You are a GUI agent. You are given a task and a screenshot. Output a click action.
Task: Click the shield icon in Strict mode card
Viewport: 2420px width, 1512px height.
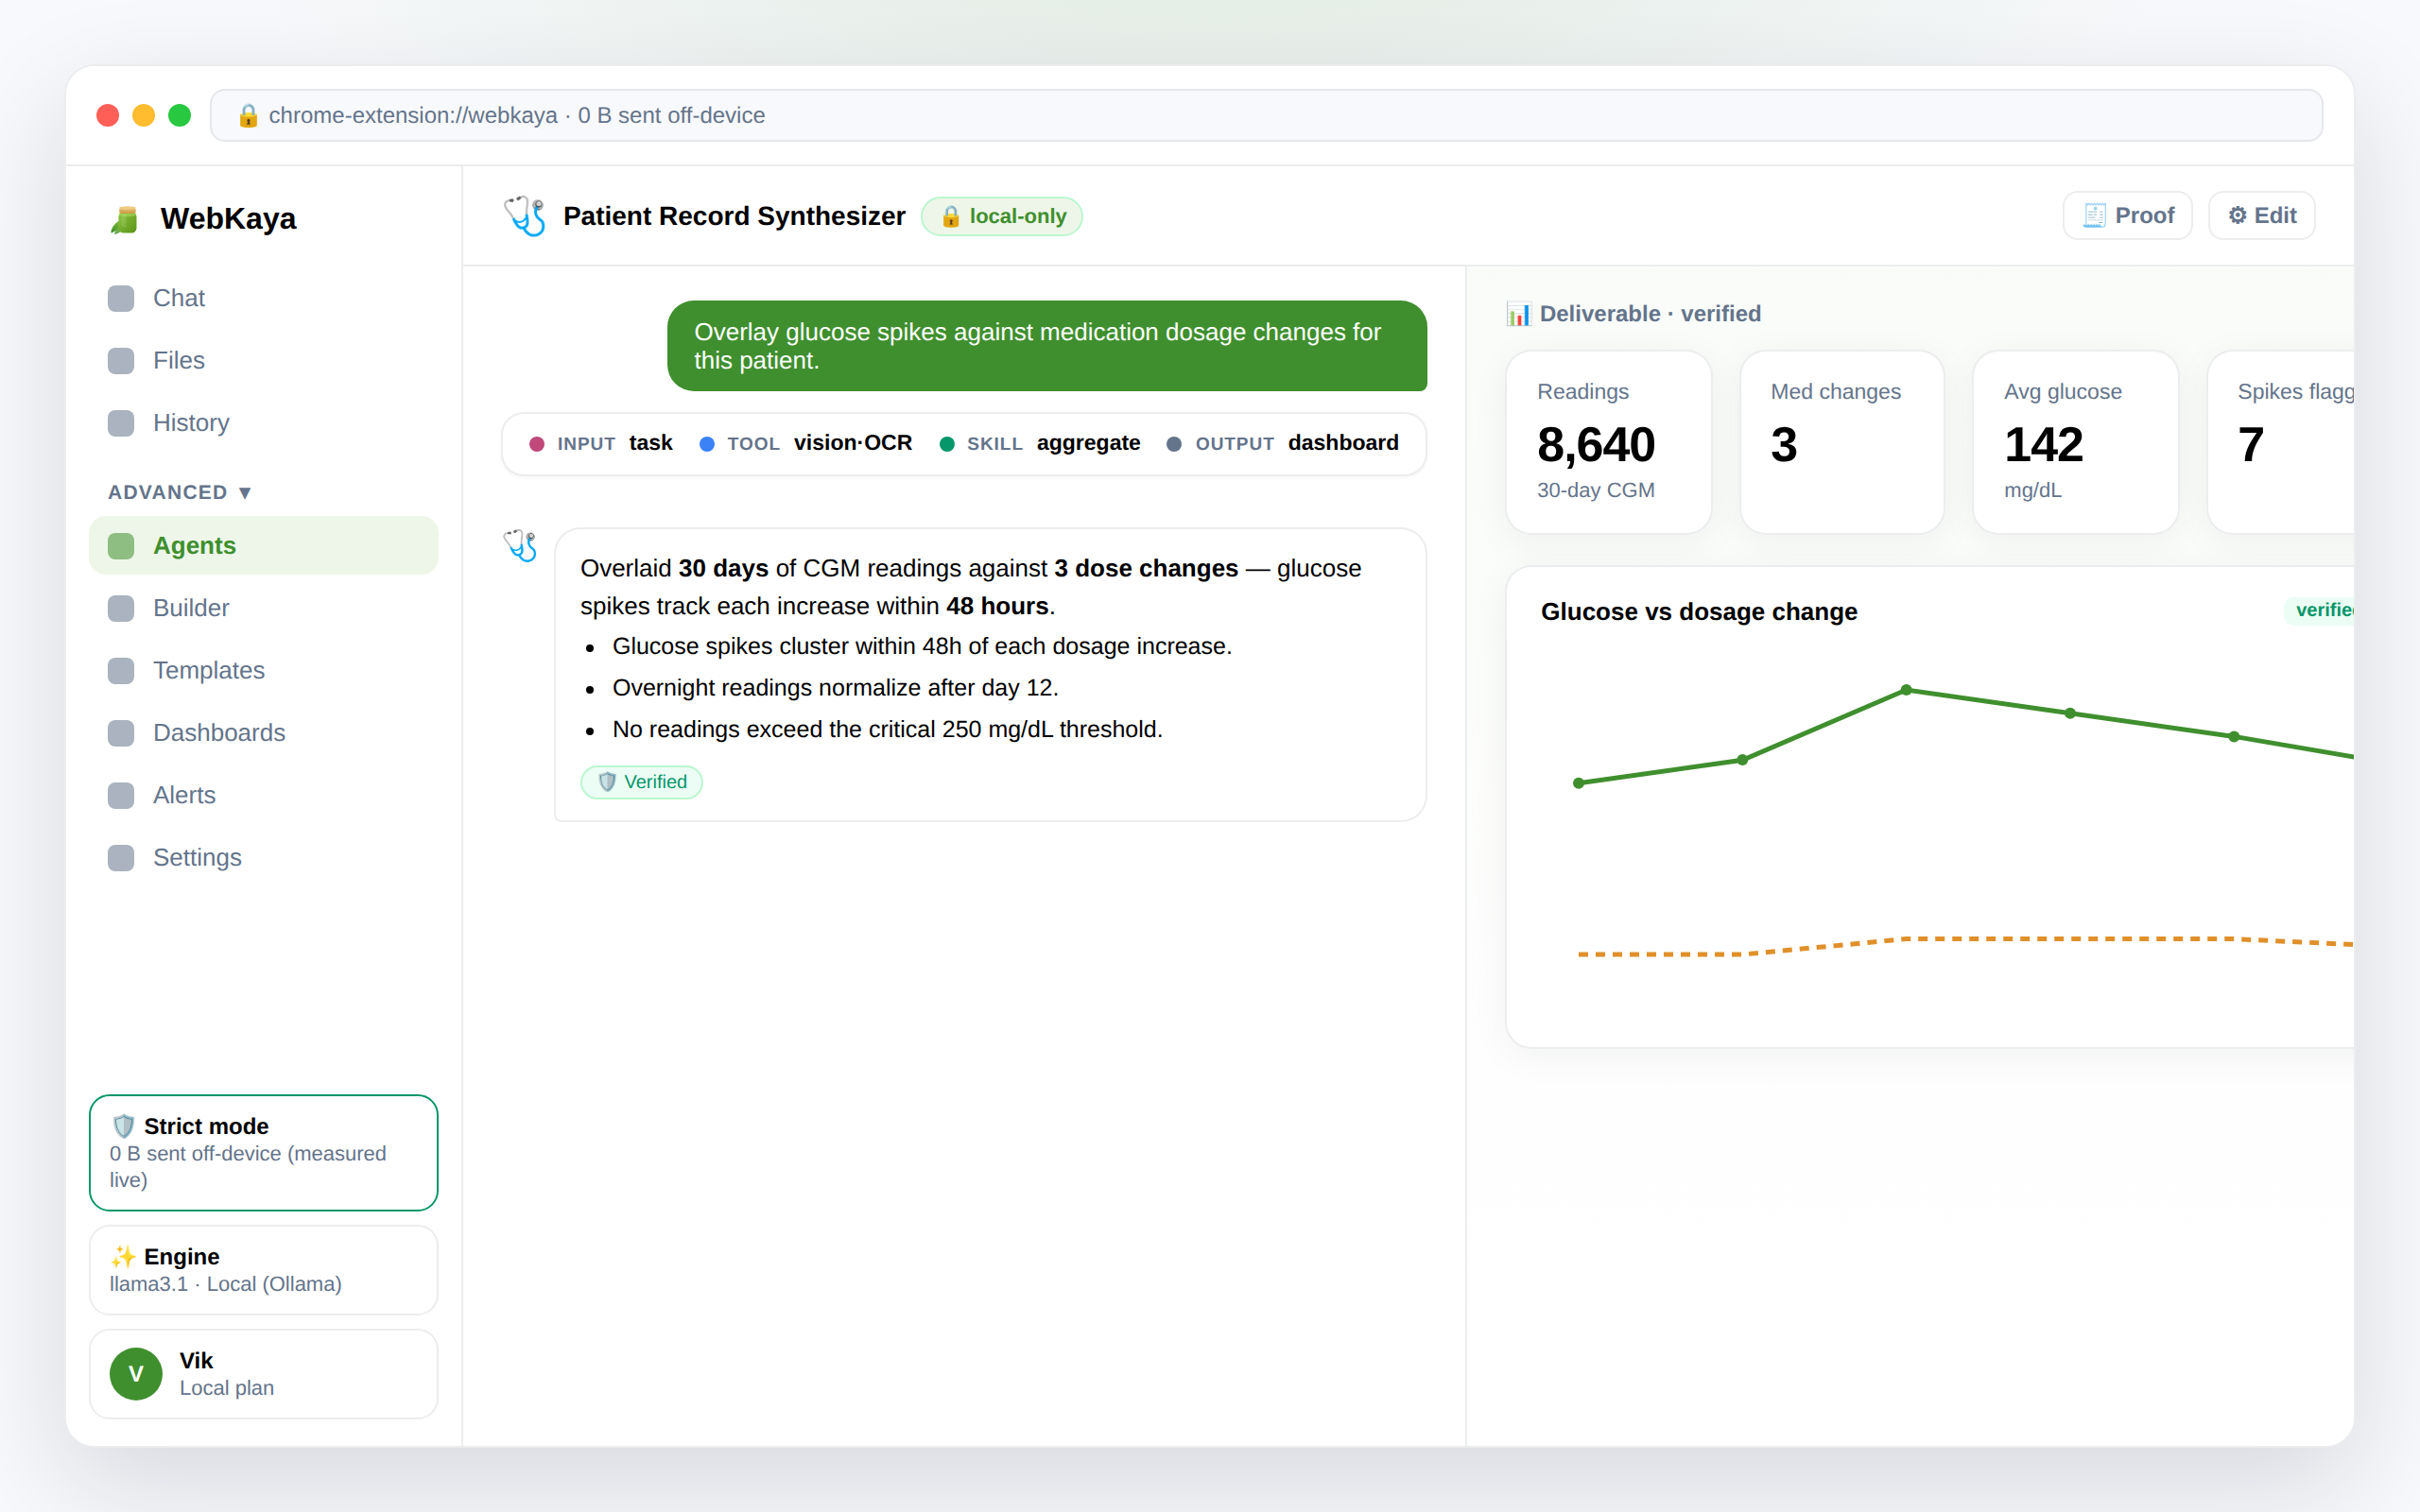pos(123,1126)
